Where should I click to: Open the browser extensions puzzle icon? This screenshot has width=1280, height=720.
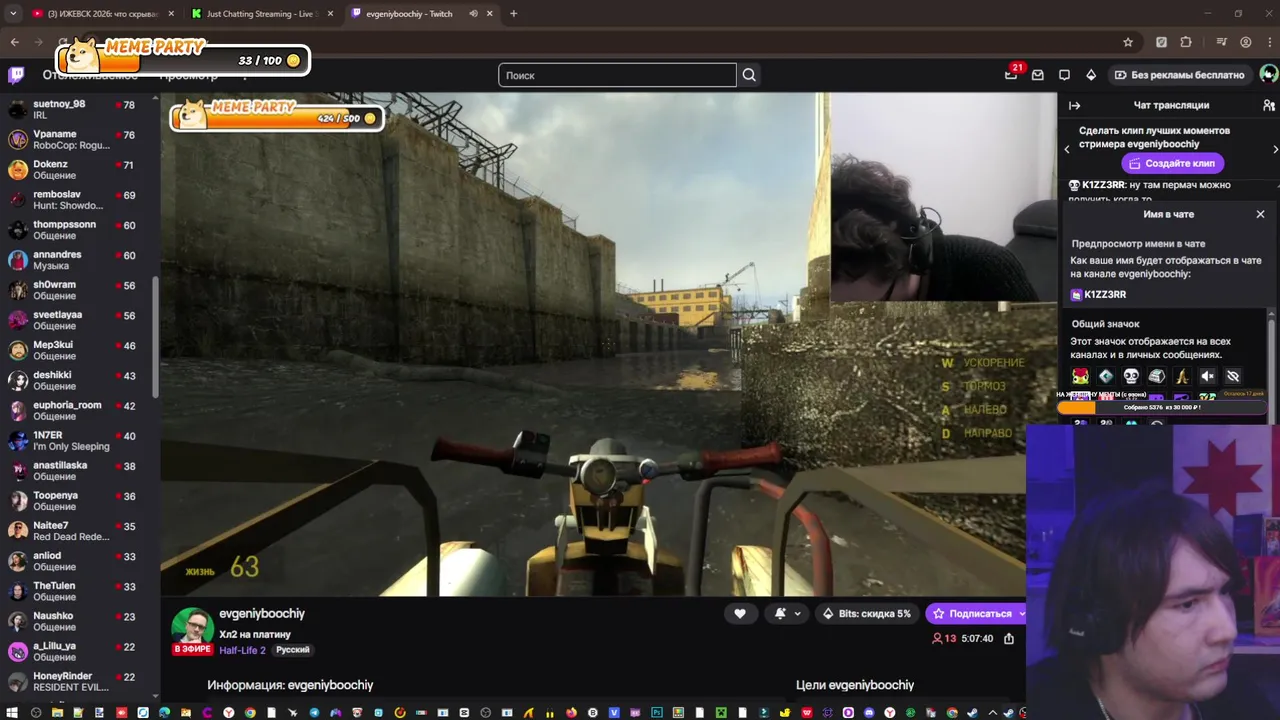1186,42
